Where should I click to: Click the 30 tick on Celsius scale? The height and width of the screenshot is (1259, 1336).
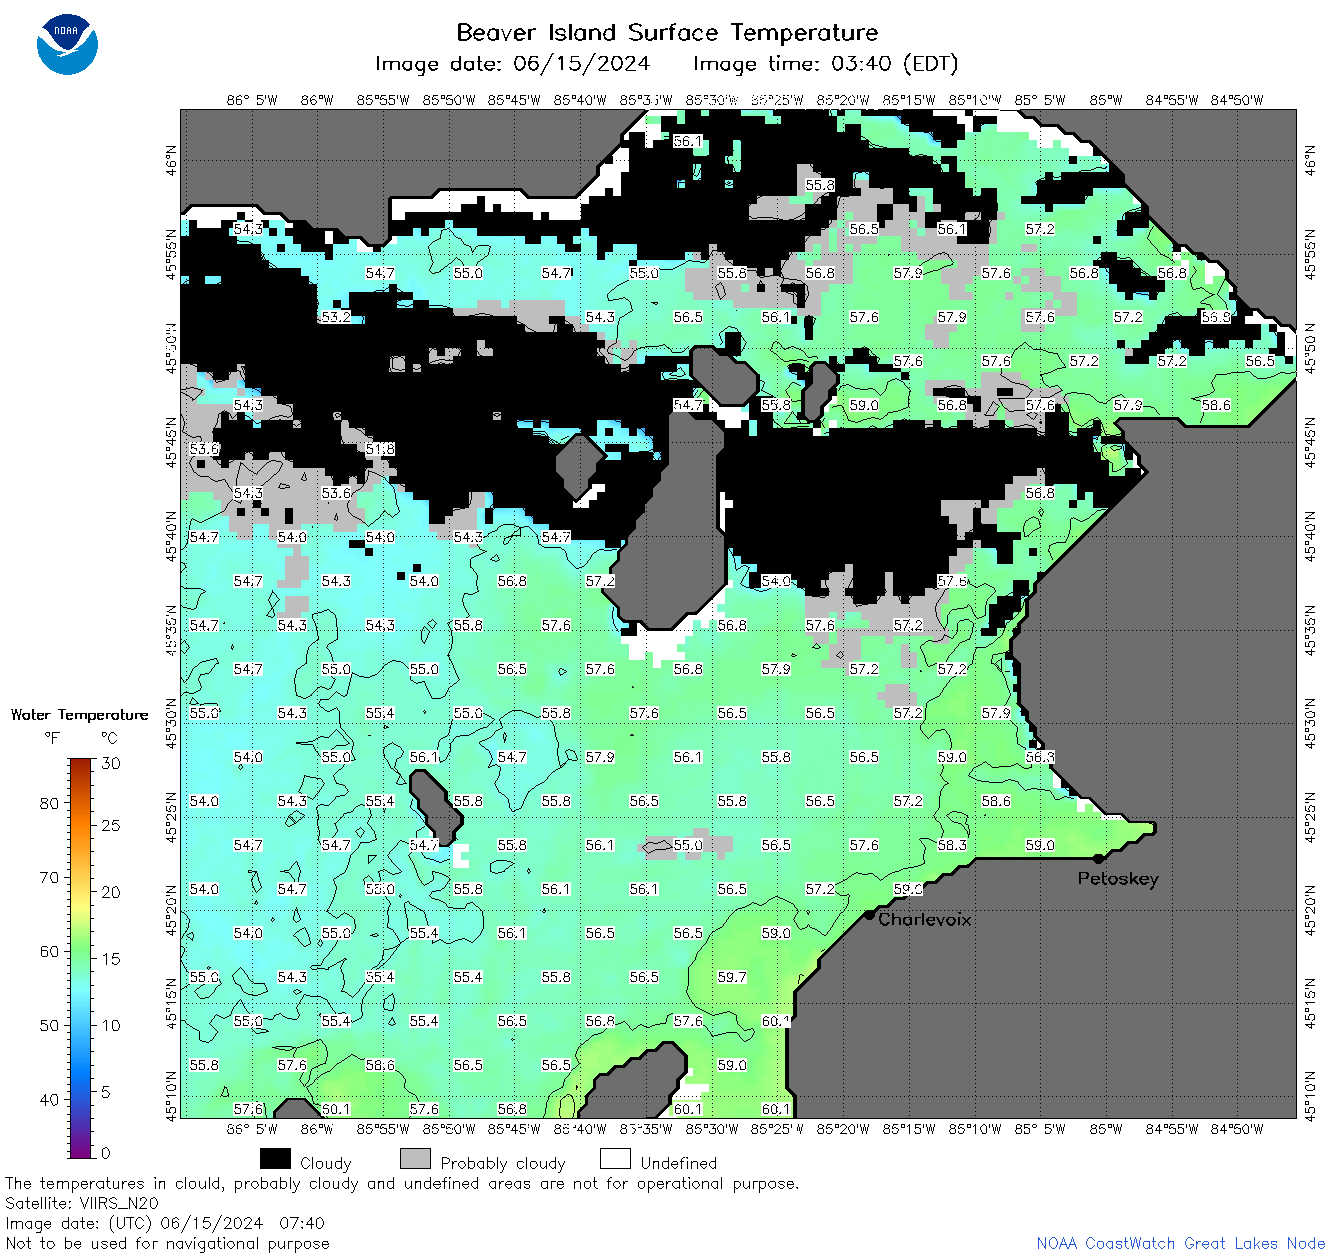click(111, 763)
